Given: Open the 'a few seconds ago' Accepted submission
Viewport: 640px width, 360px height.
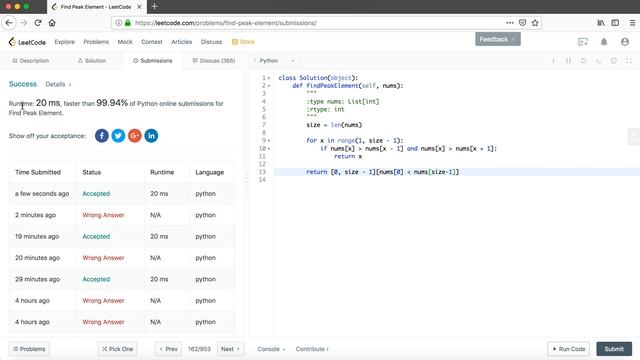Looking at the screenshot, I should (96, 193).
